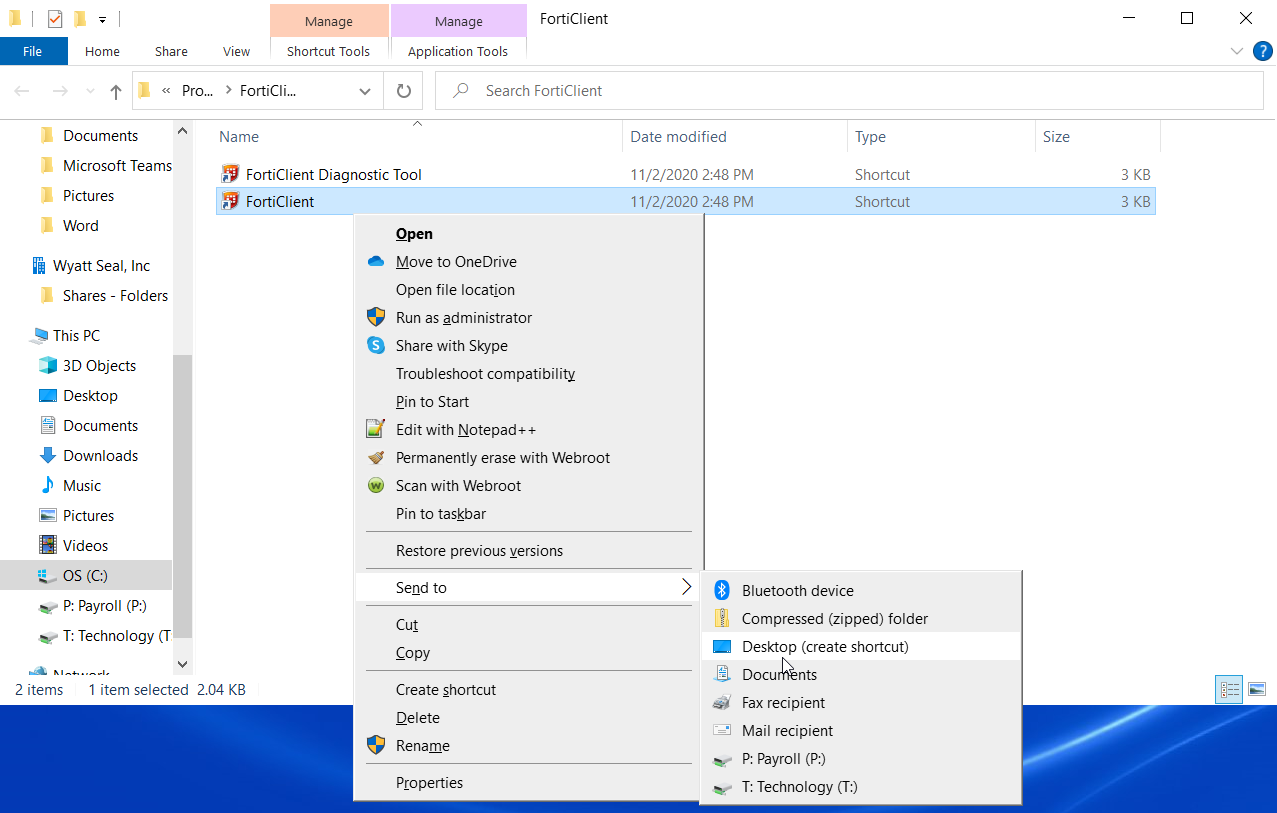
Task: Click the 3D Objects icon in navigation pane
Action: pyautogui.click(x=47, y=366)
